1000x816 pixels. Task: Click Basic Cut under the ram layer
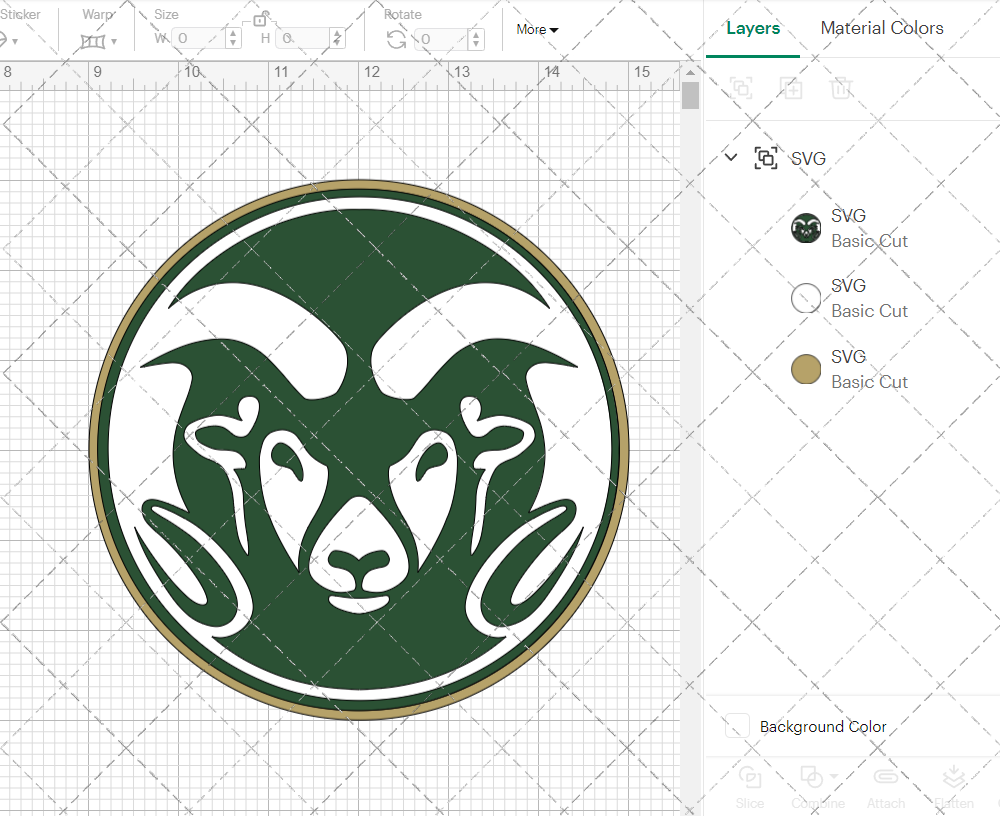pos(869,241)
